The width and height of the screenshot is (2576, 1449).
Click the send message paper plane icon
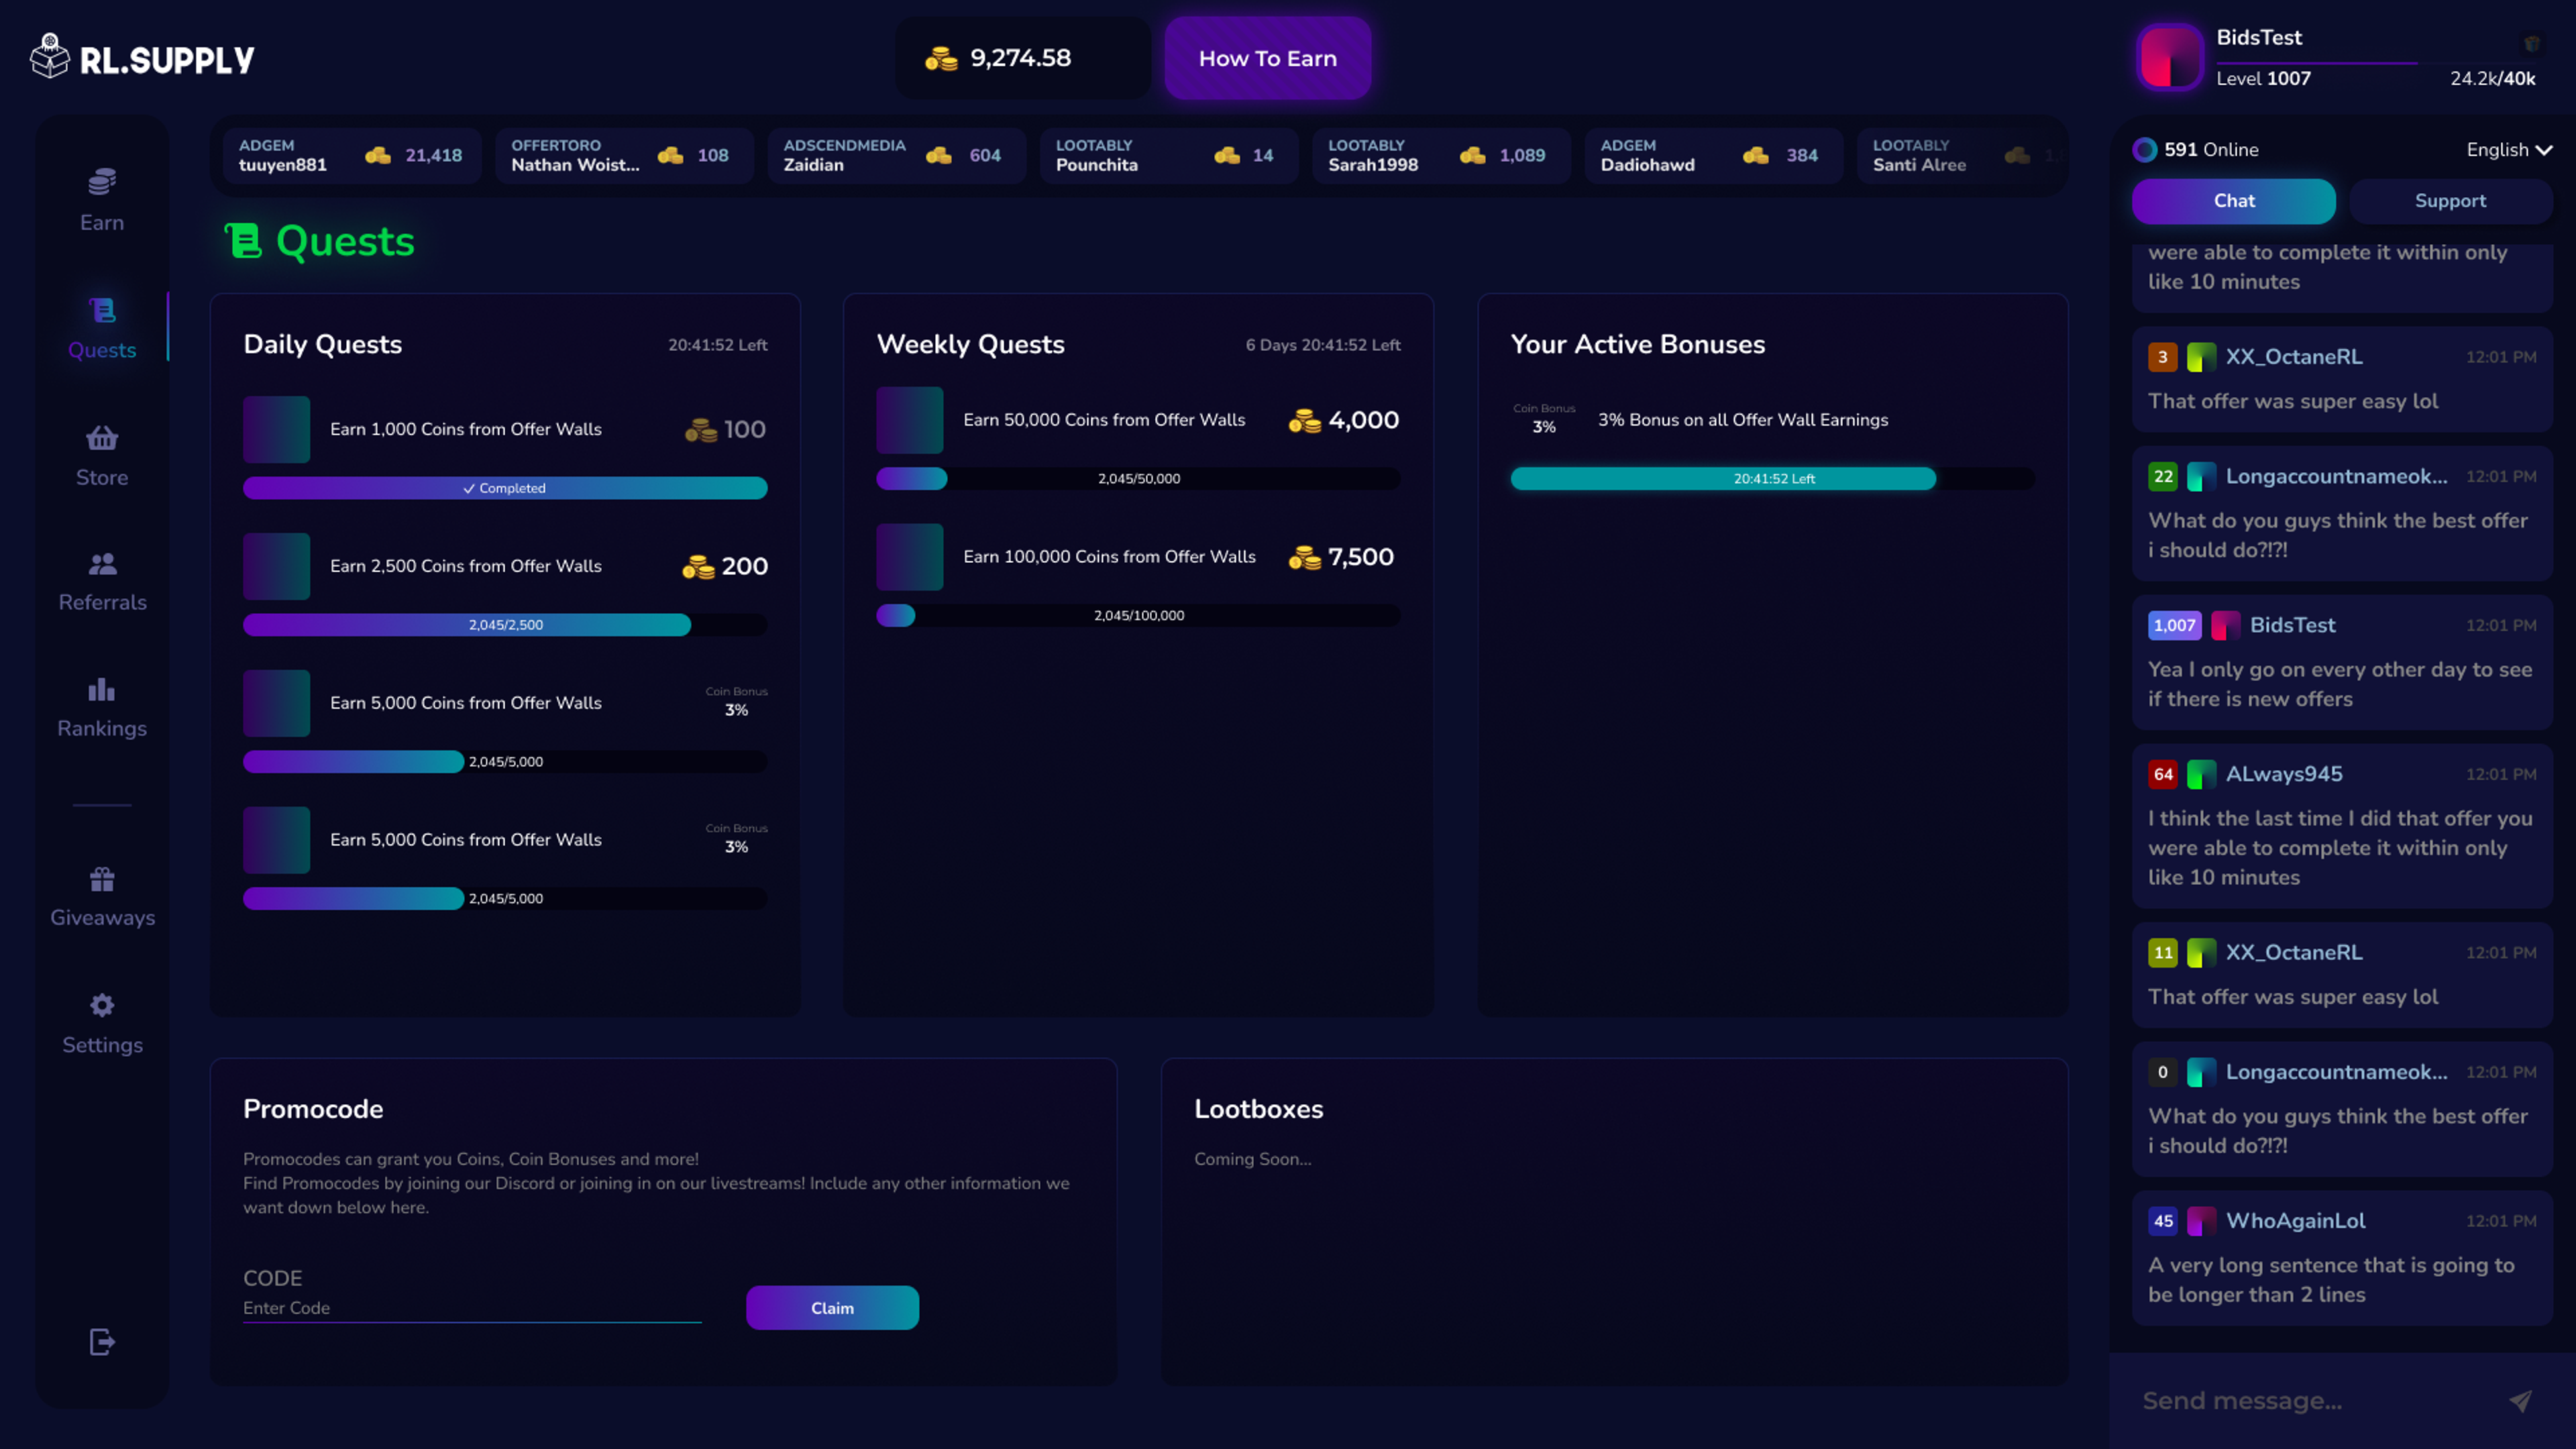tap(2520, 1400)
